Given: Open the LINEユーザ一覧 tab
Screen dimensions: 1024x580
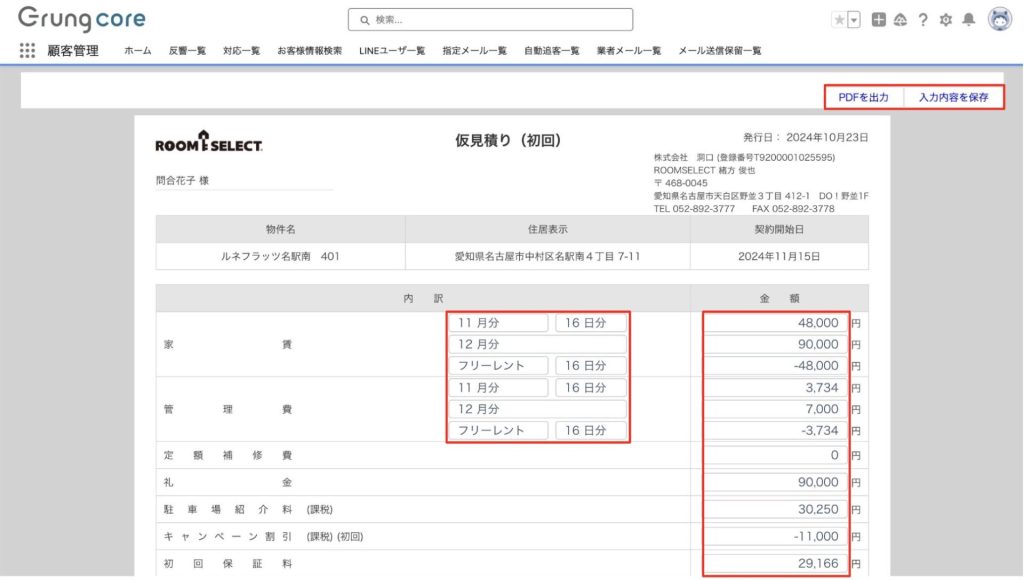Looking at the screenshot, I should point(392,51).
